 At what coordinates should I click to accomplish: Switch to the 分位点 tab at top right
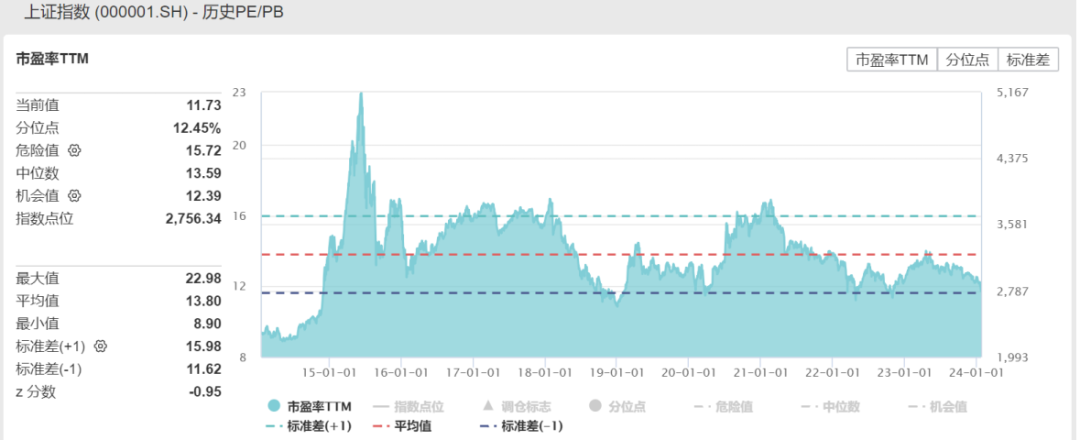(x=967, y=60)
